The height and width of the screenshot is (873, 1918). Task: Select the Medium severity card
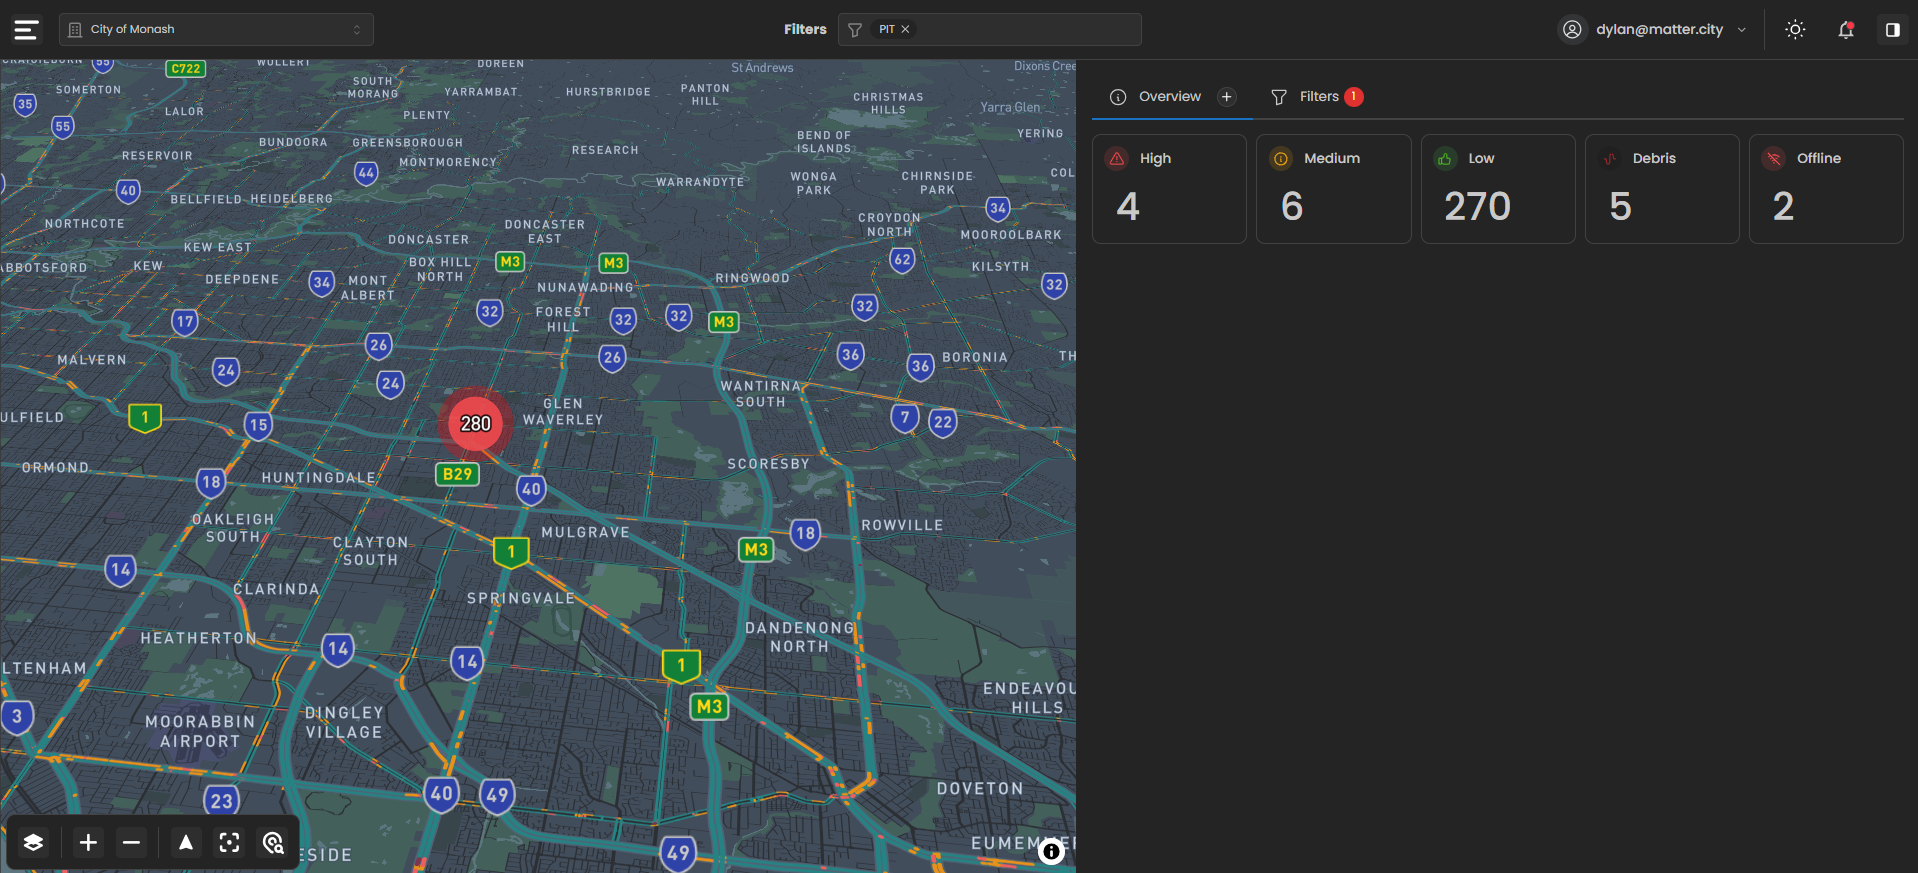point(1333,189)
